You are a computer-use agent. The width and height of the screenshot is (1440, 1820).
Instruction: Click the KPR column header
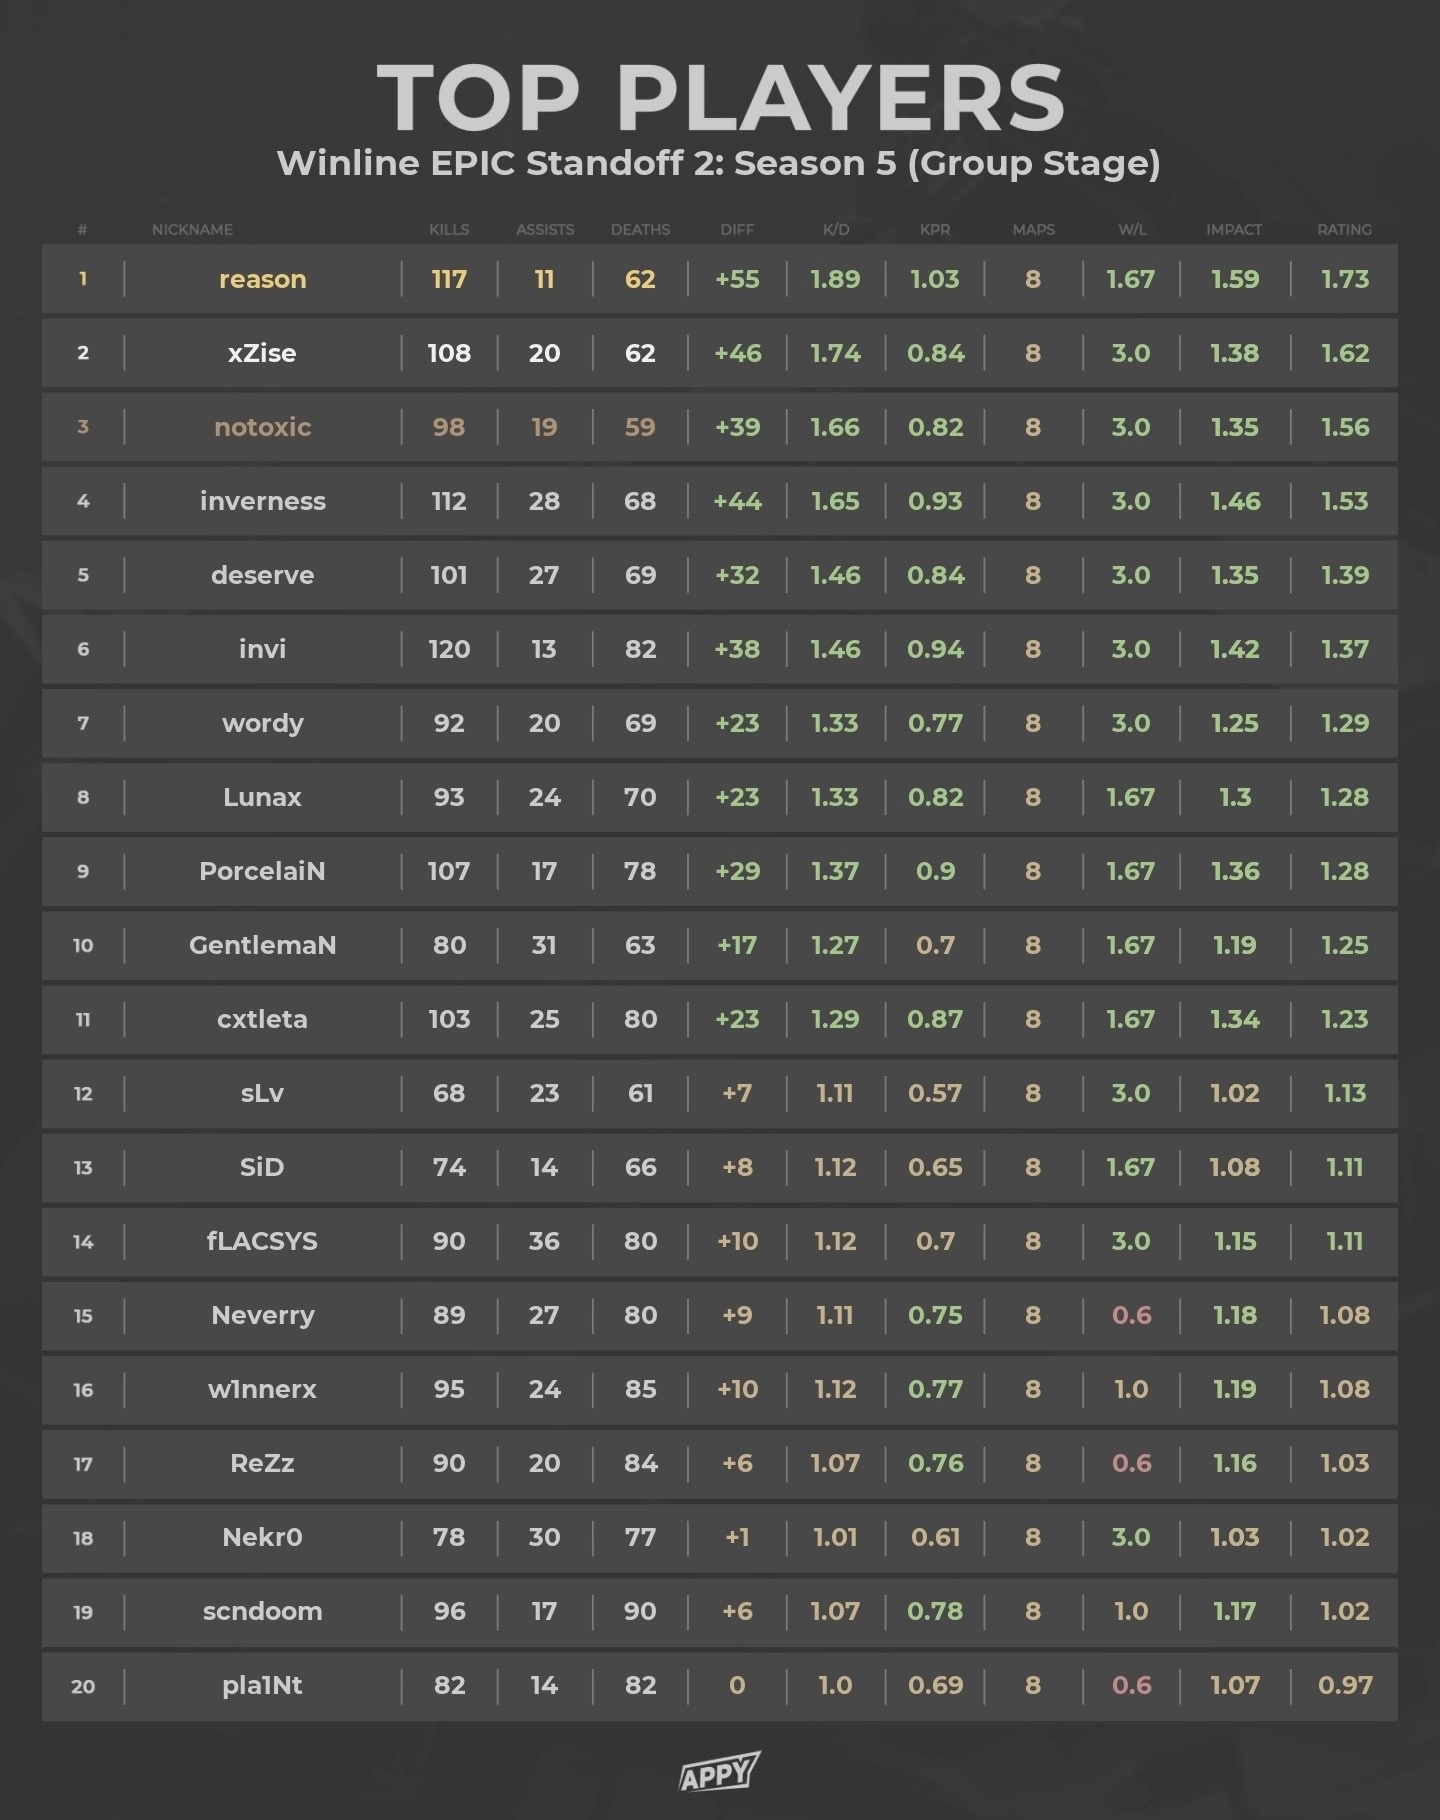pyautogui.click(x=935, y=230)
